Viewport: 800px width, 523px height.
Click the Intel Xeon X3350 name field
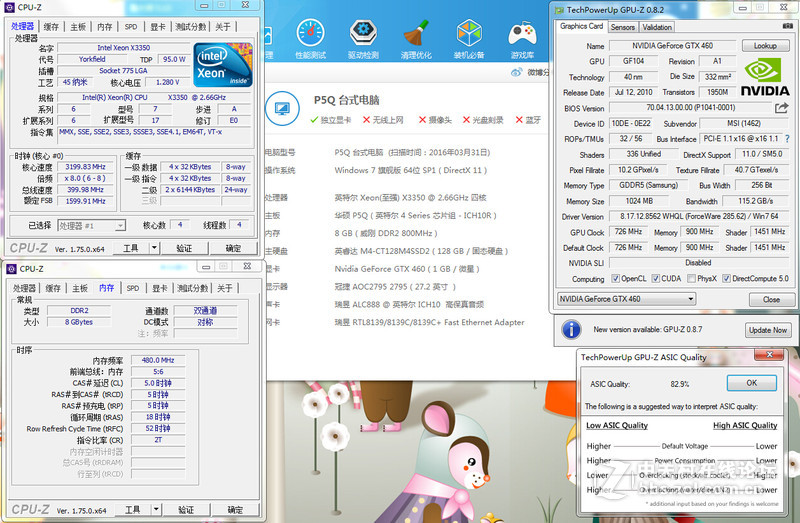123,47
